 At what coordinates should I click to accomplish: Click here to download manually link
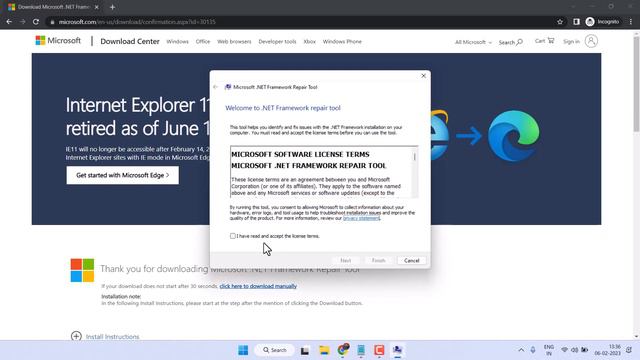pyautogui.click(x=258, y=286)
